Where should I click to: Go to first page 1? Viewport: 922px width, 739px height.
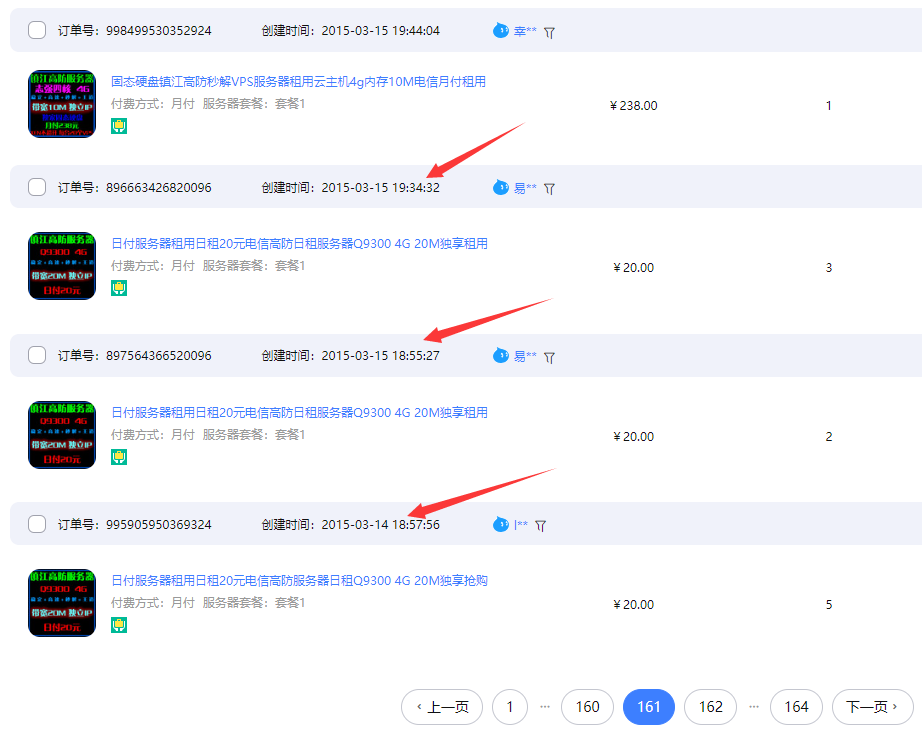(x=509, y=707)
